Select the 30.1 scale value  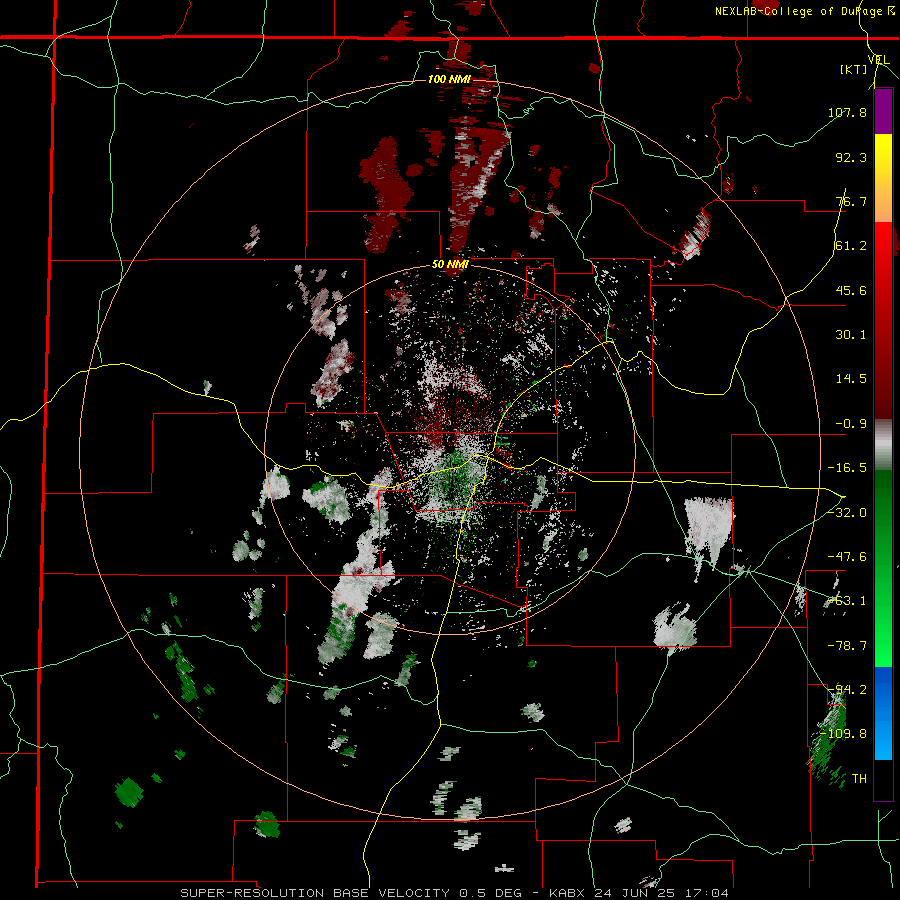[x=851, y=334]
